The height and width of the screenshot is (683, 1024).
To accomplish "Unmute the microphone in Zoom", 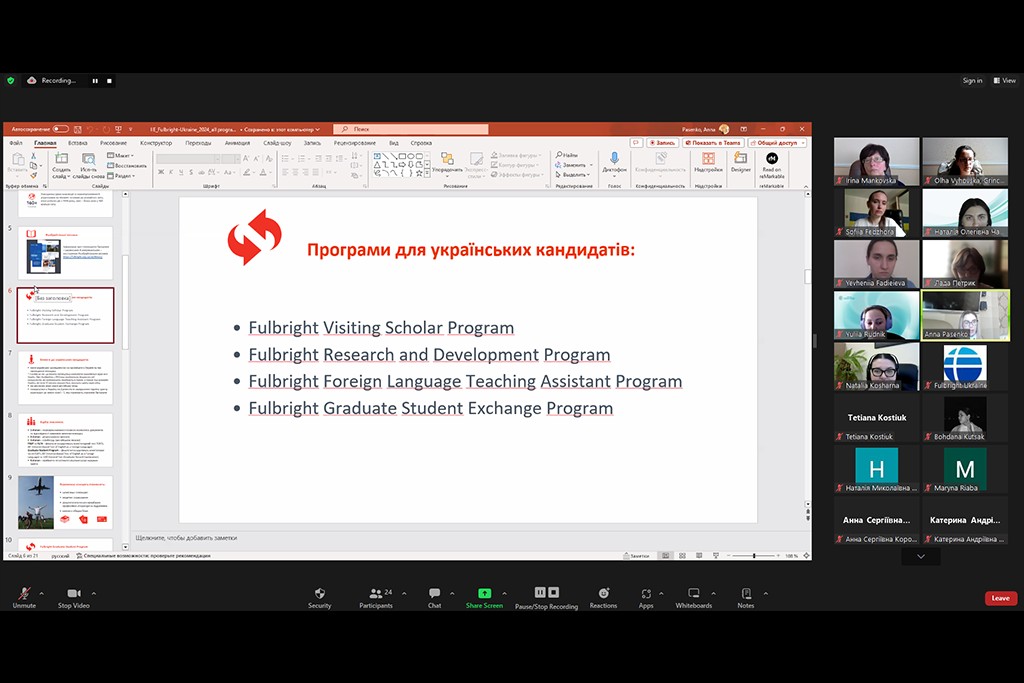I will point(24,594).
